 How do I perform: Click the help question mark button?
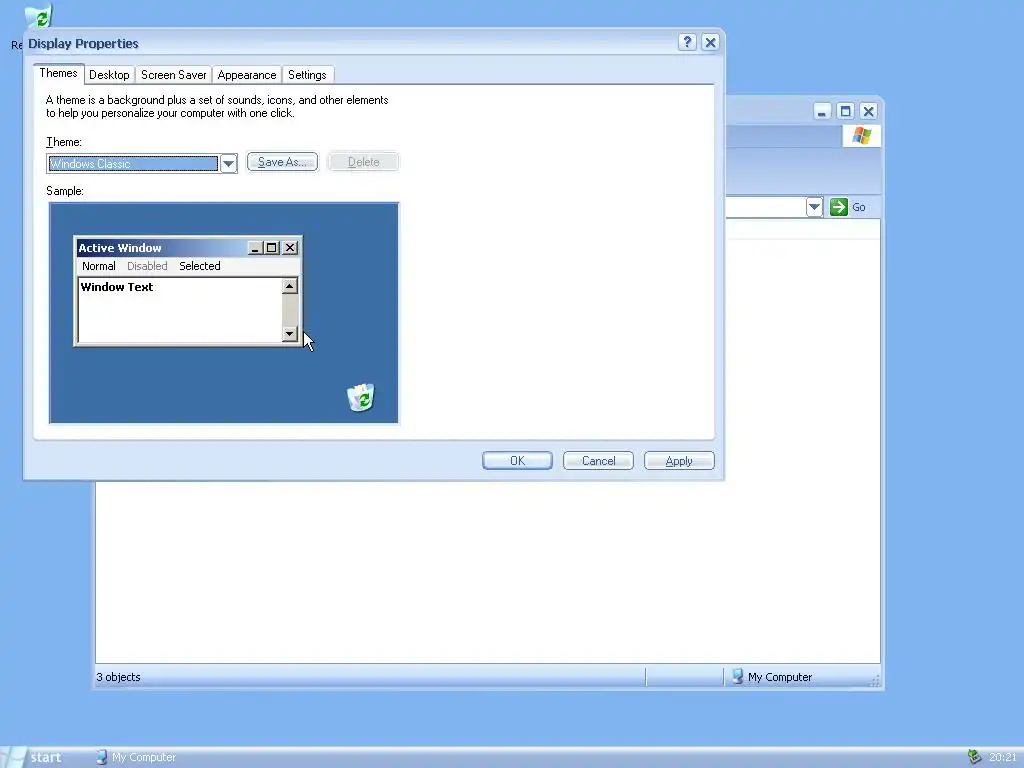click(x=687, y=42)
